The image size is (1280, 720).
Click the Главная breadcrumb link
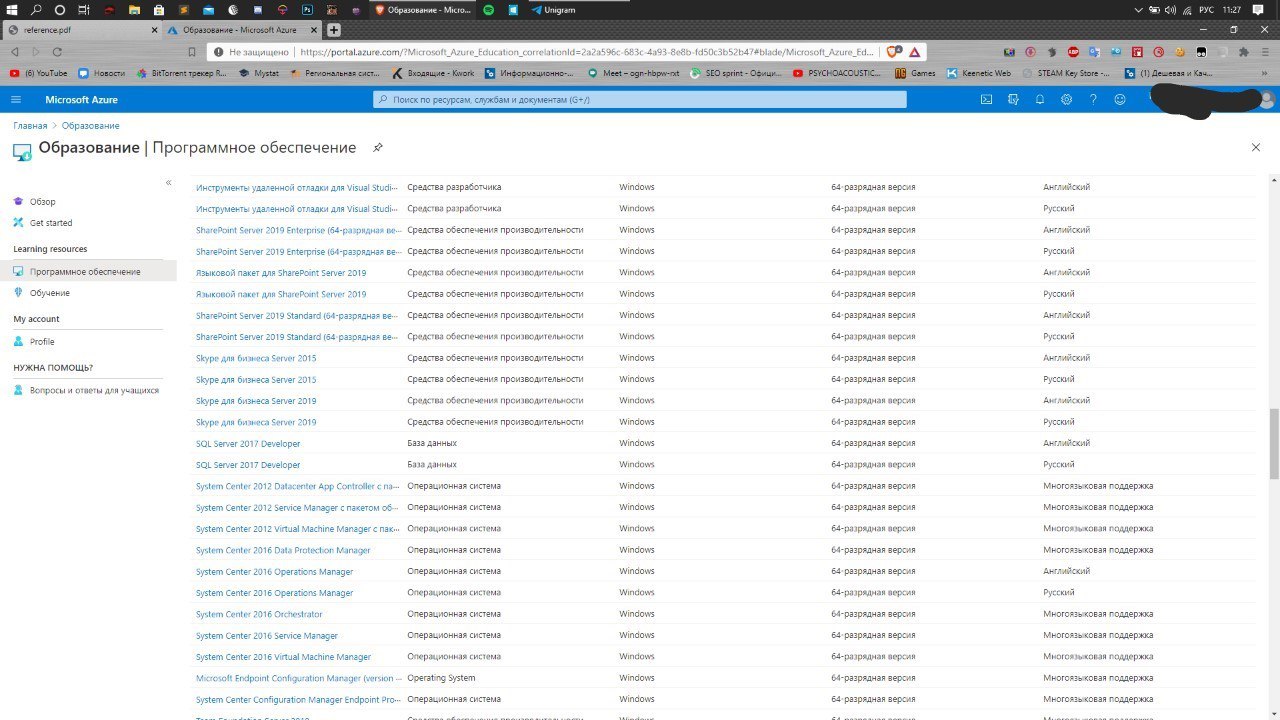pos(30,126)
